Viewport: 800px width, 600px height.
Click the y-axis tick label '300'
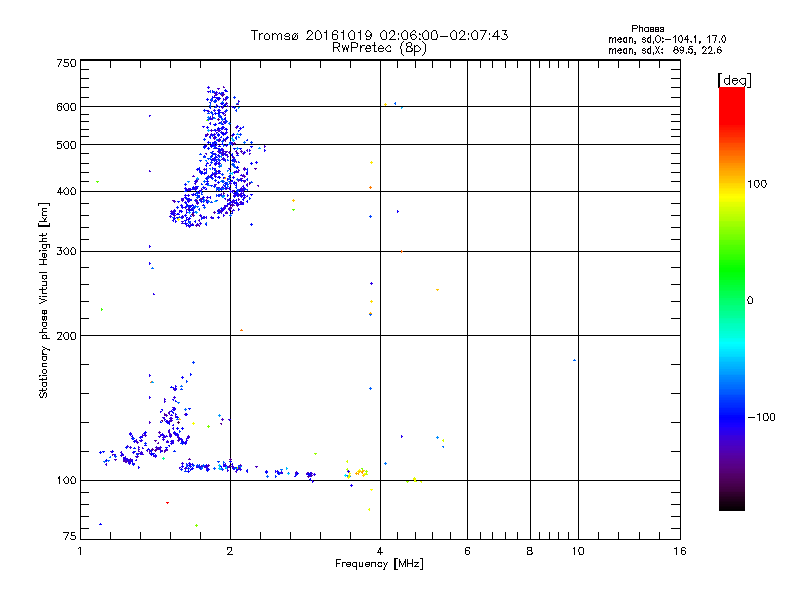tap(66, 252)
